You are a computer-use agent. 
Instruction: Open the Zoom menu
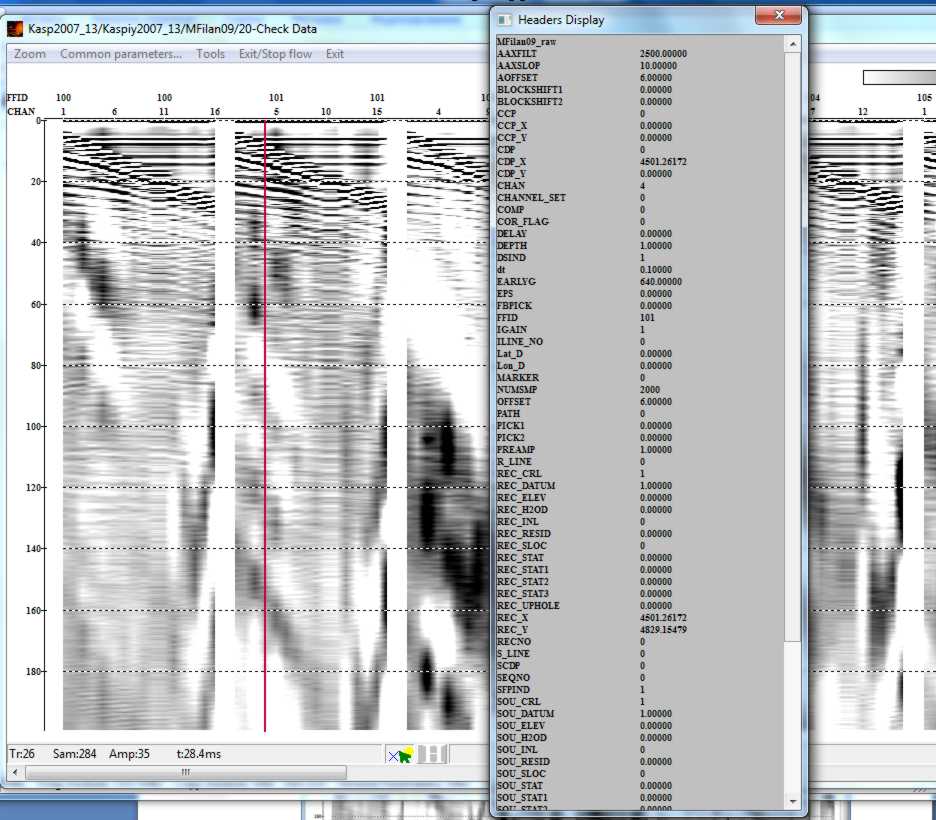[30, 54]
